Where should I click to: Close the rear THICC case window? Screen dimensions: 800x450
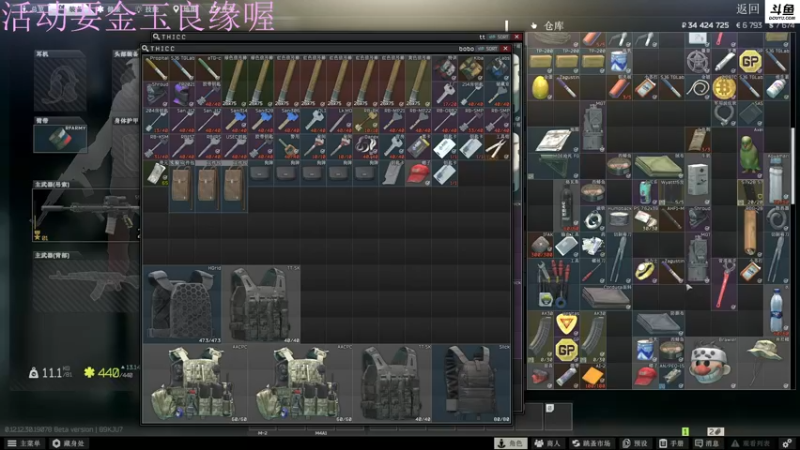pyautogui.click(x=517, y=37)
